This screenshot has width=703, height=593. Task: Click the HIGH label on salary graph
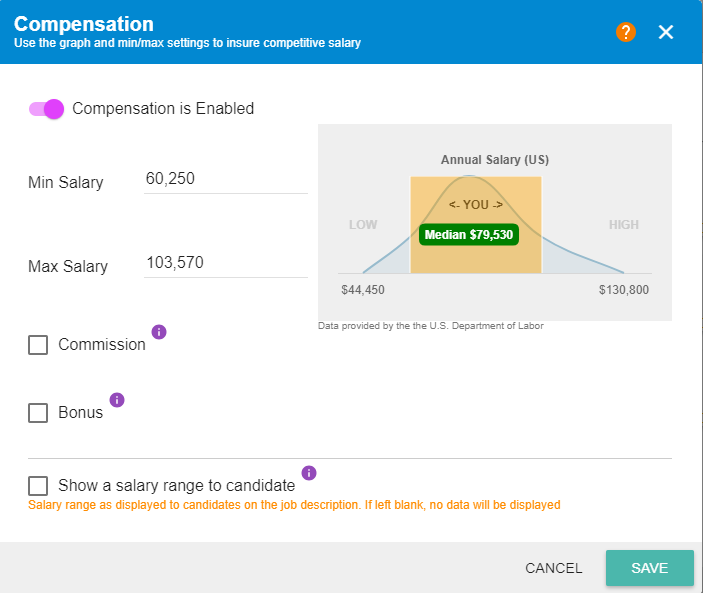(623, 225)
